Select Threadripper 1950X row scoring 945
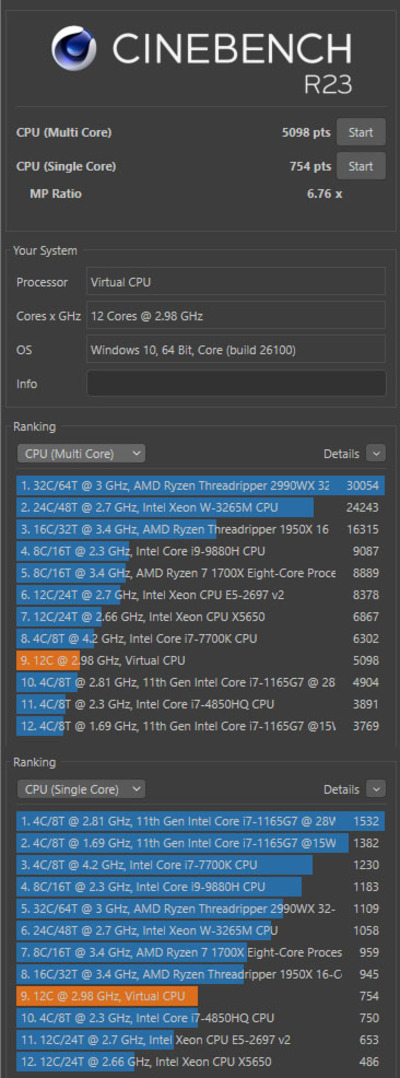 [x=200, y=974]
